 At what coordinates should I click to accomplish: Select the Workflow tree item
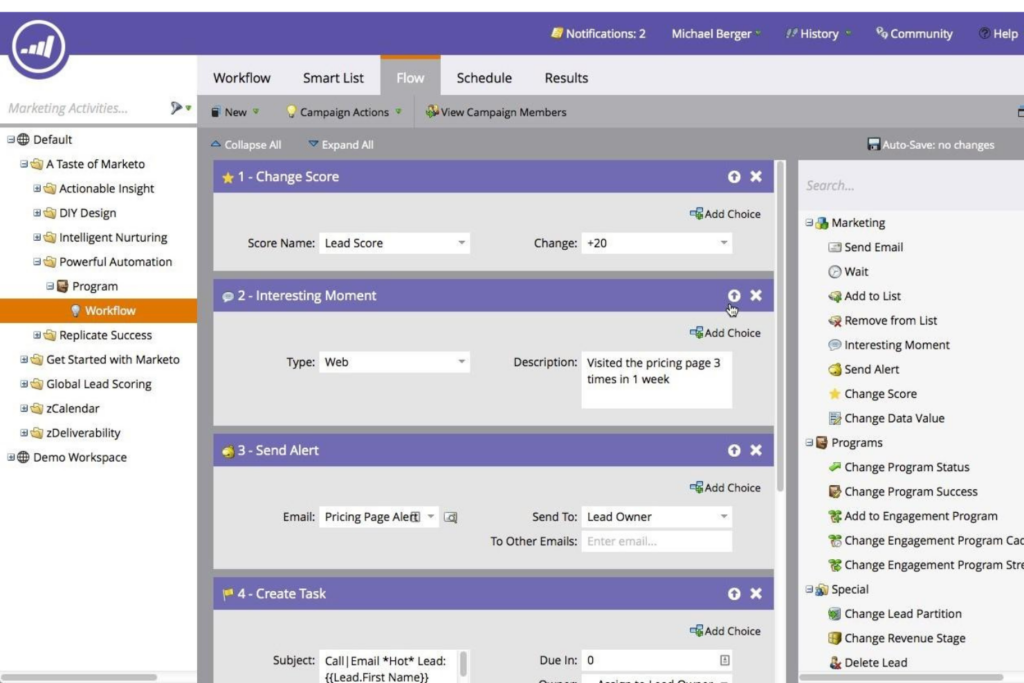click(99, 311)
